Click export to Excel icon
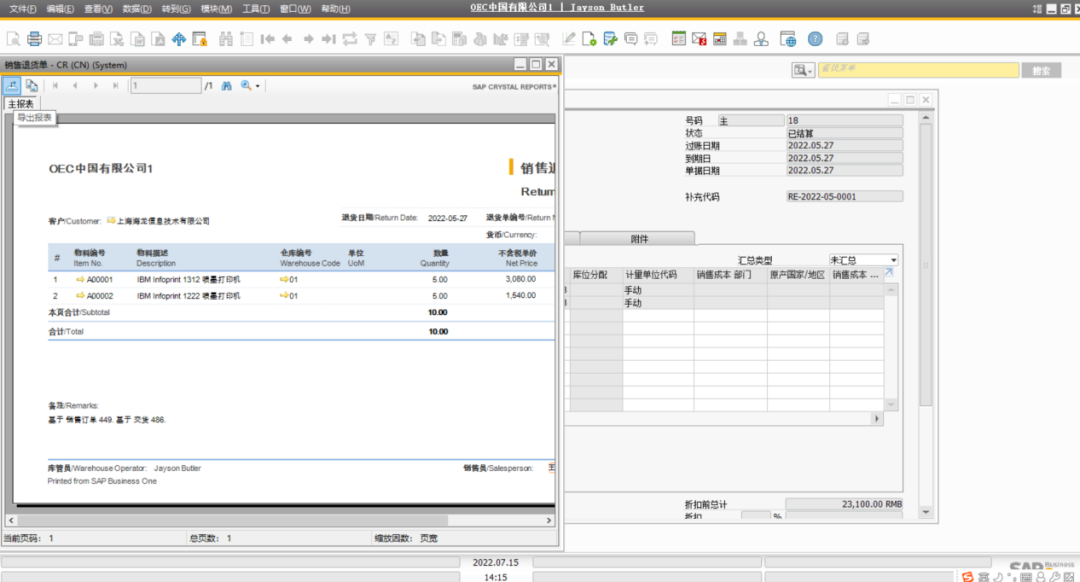 click(x=117, y=39)
